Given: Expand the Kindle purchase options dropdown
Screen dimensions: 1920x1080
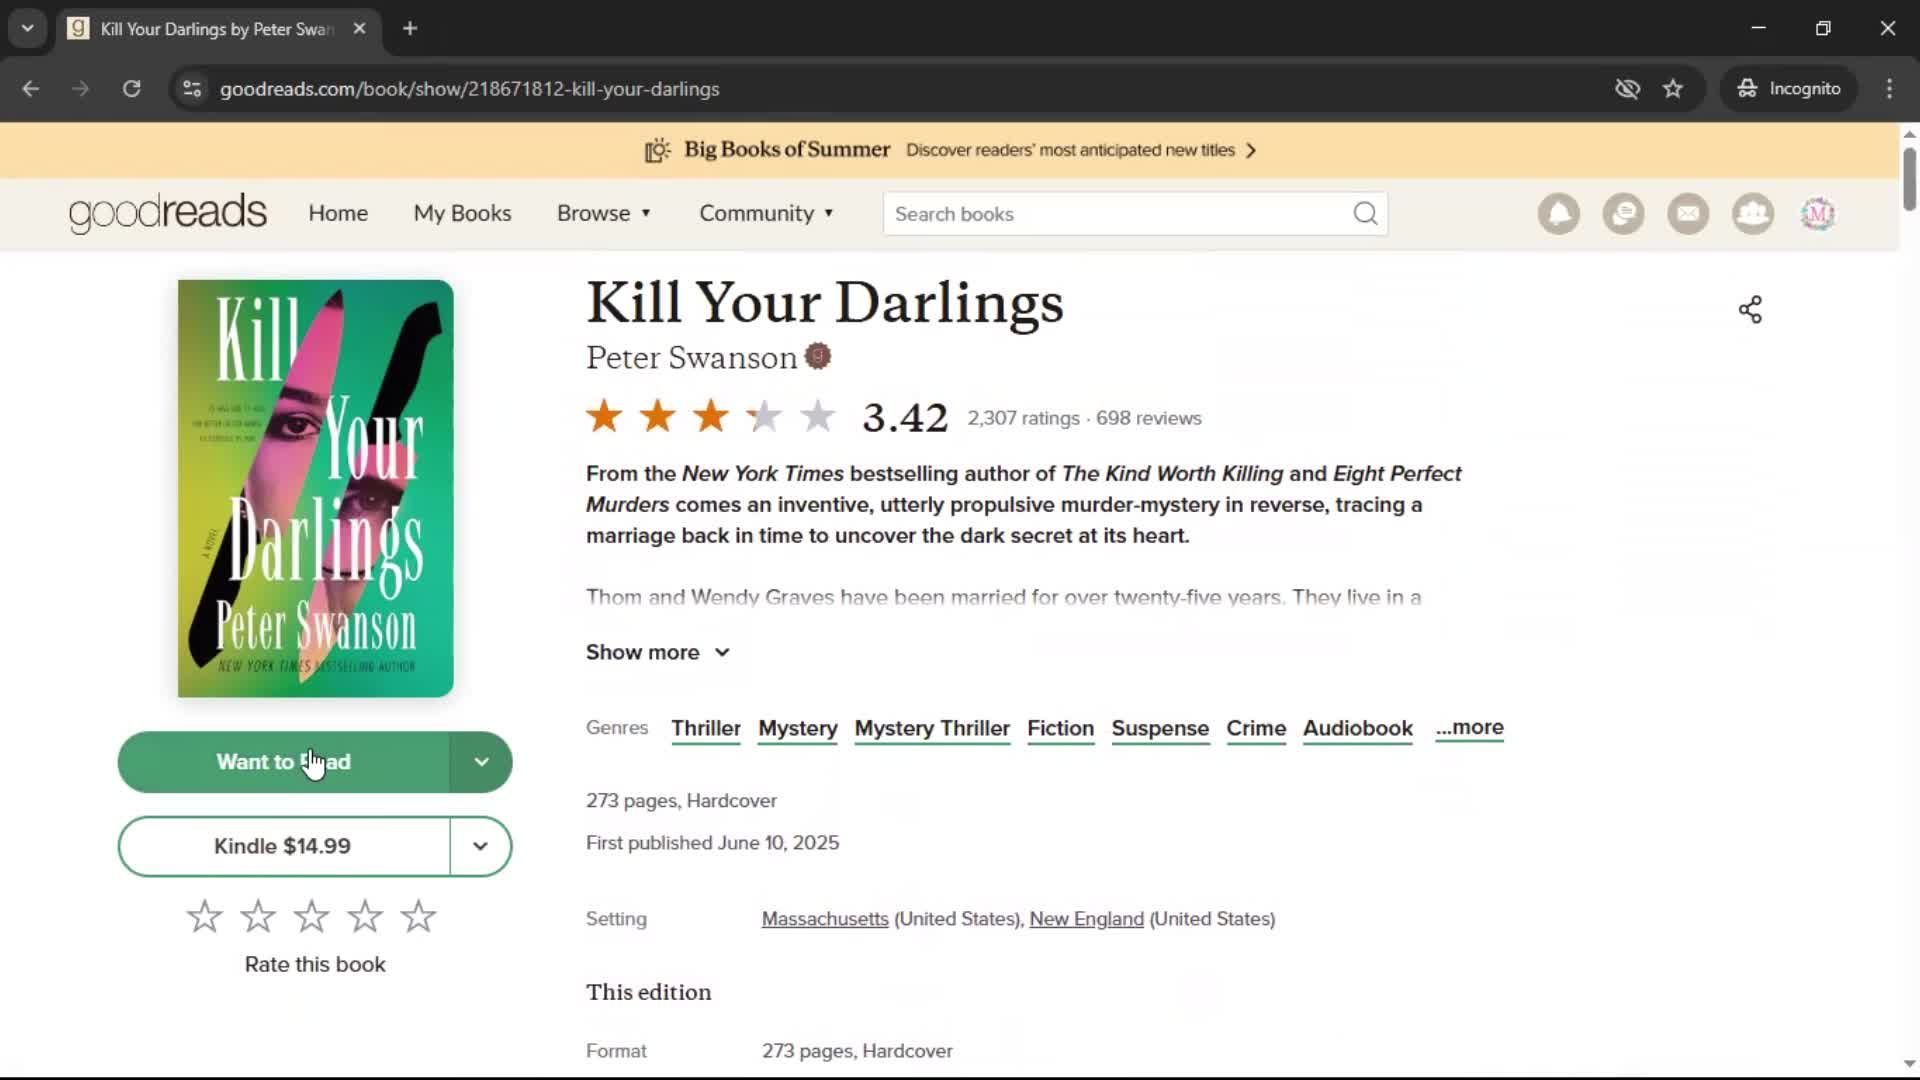Looking at the screenshot, I should point(481,846).
